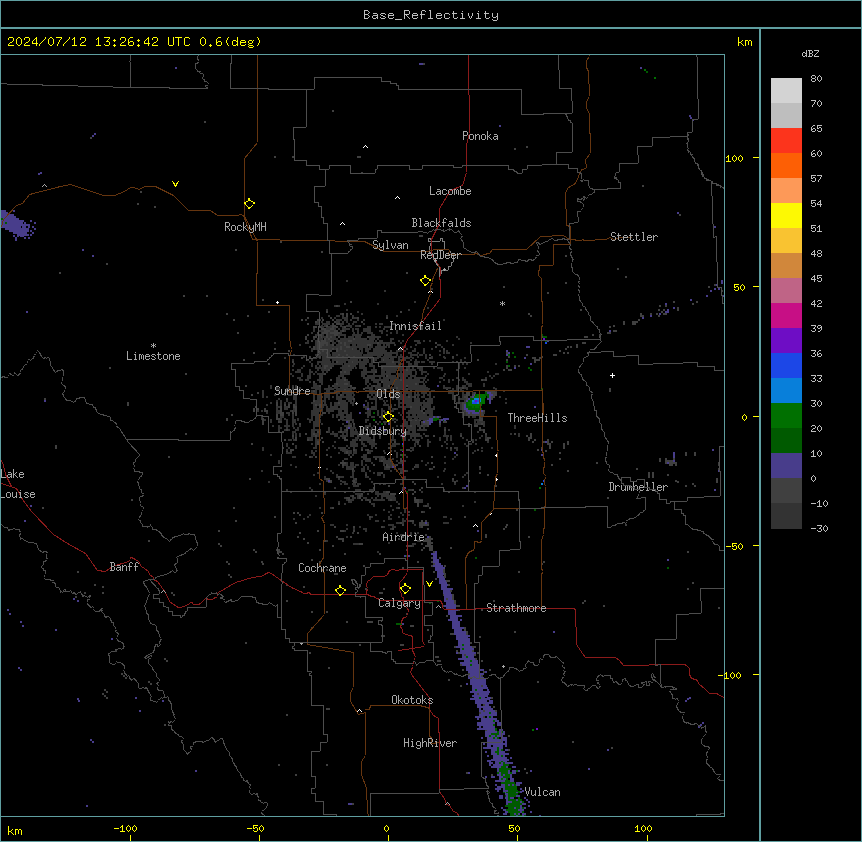Select the blue 36-33 dBZ legend swatch
862x842 pixels.
coord(786,365)
